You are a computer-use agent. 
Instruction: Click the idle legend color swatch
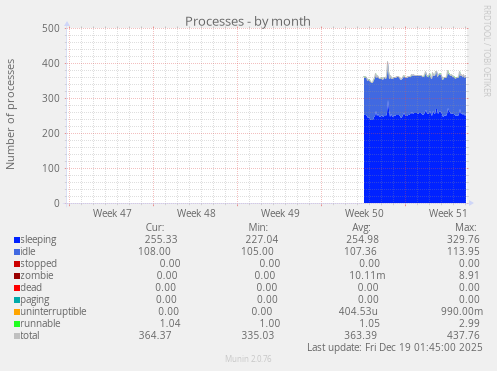coord(17,252)
